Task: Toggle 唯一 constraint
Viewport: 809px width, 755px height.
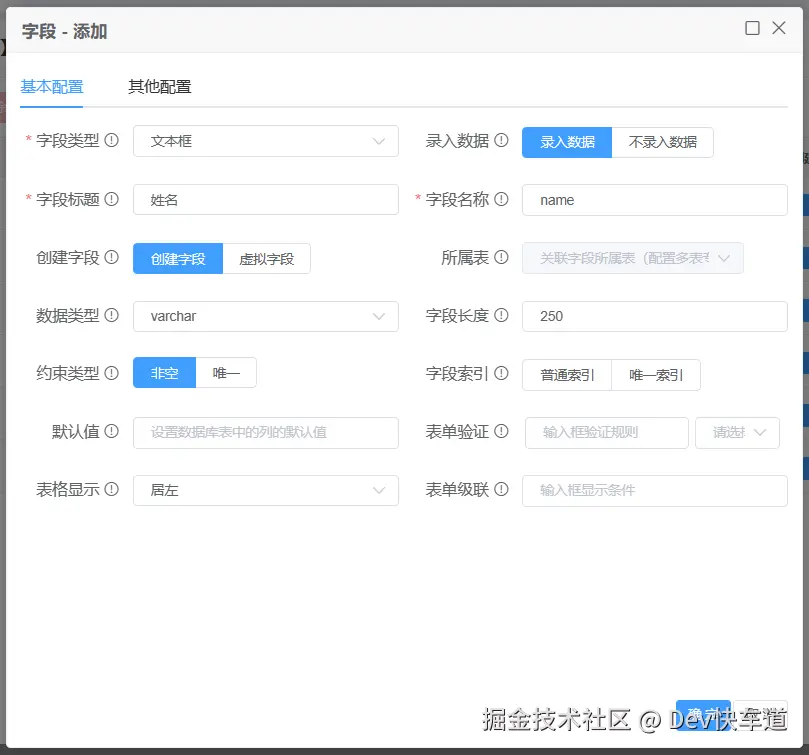Action: (226, 373)
